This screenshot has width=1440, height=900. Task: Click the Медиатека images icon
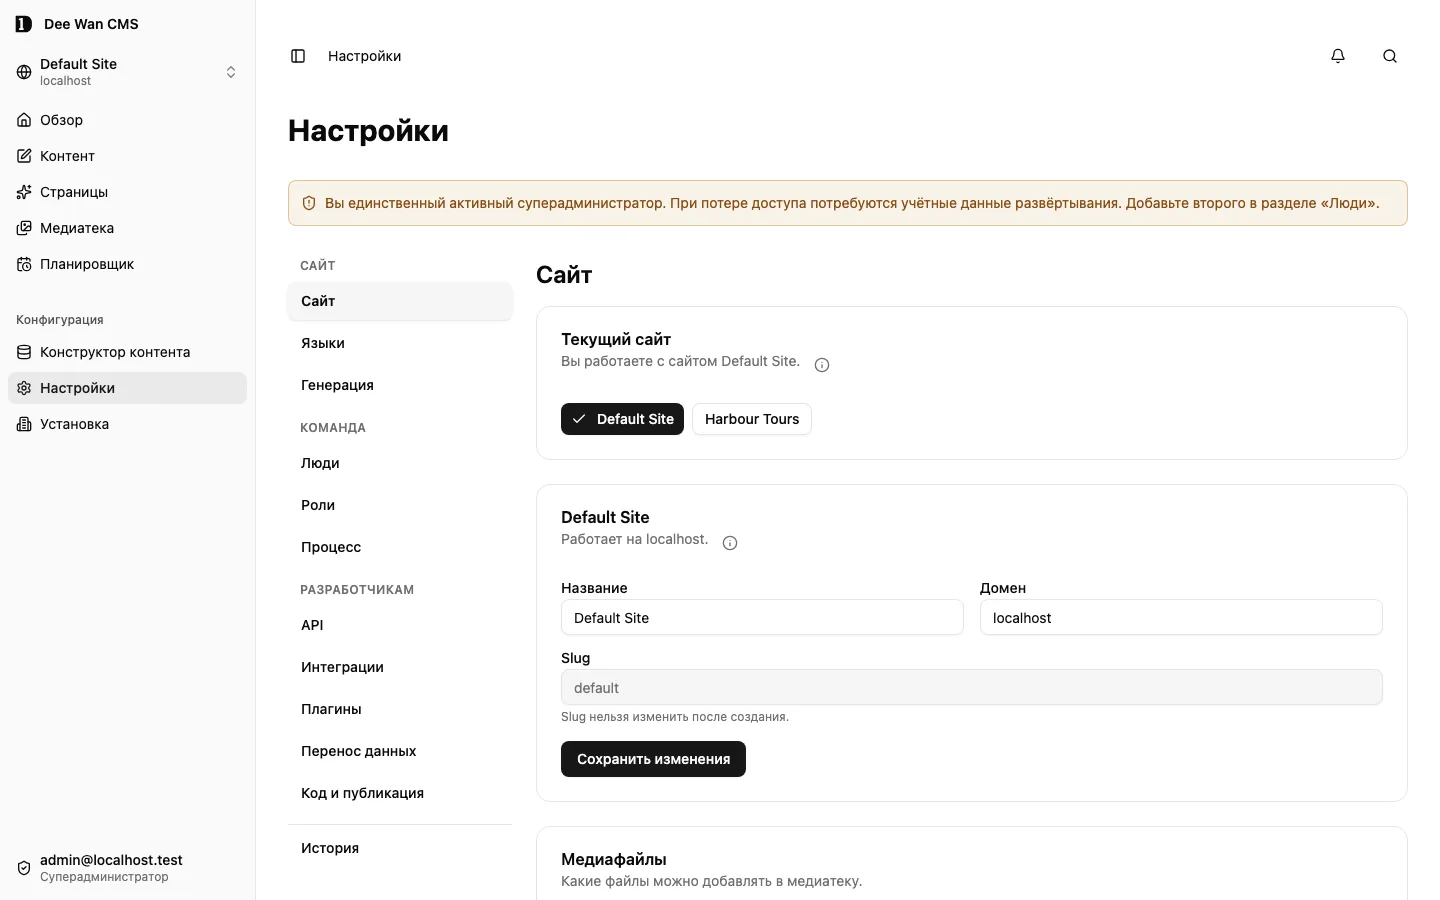(24, 228)
